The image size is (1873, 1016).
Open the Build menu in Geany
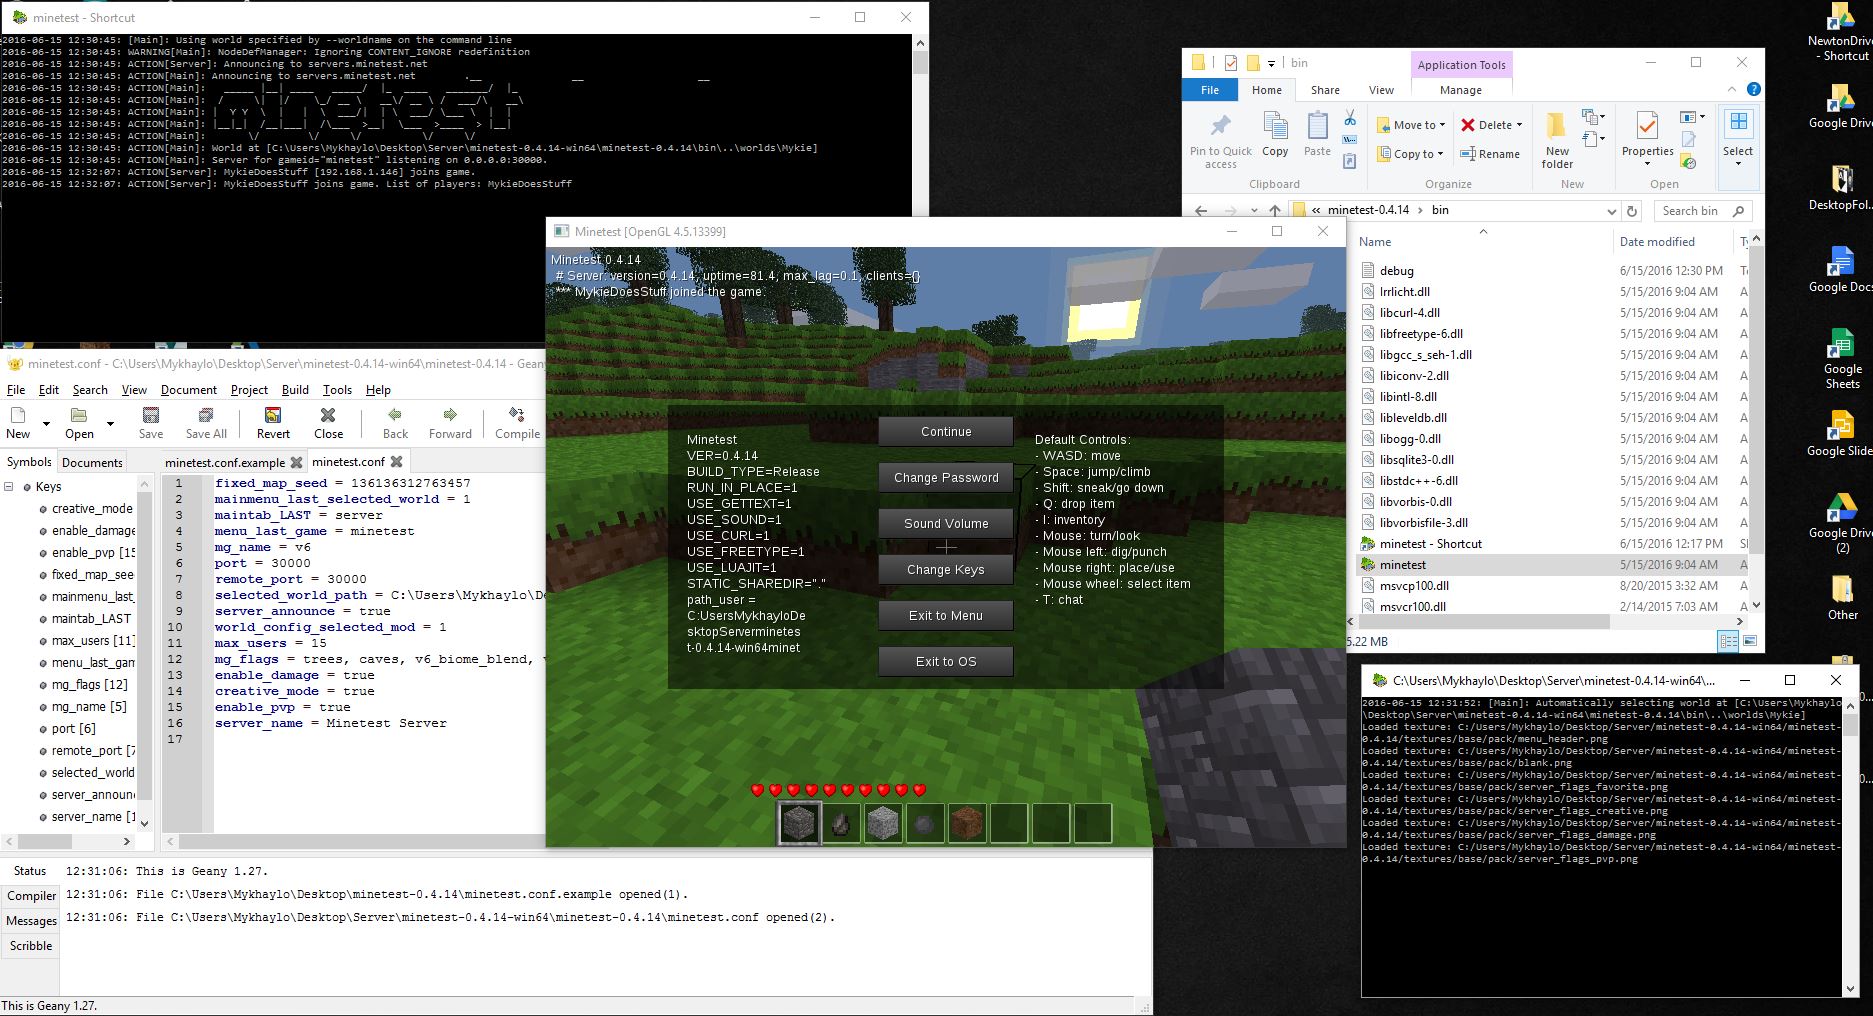(295, 390)
